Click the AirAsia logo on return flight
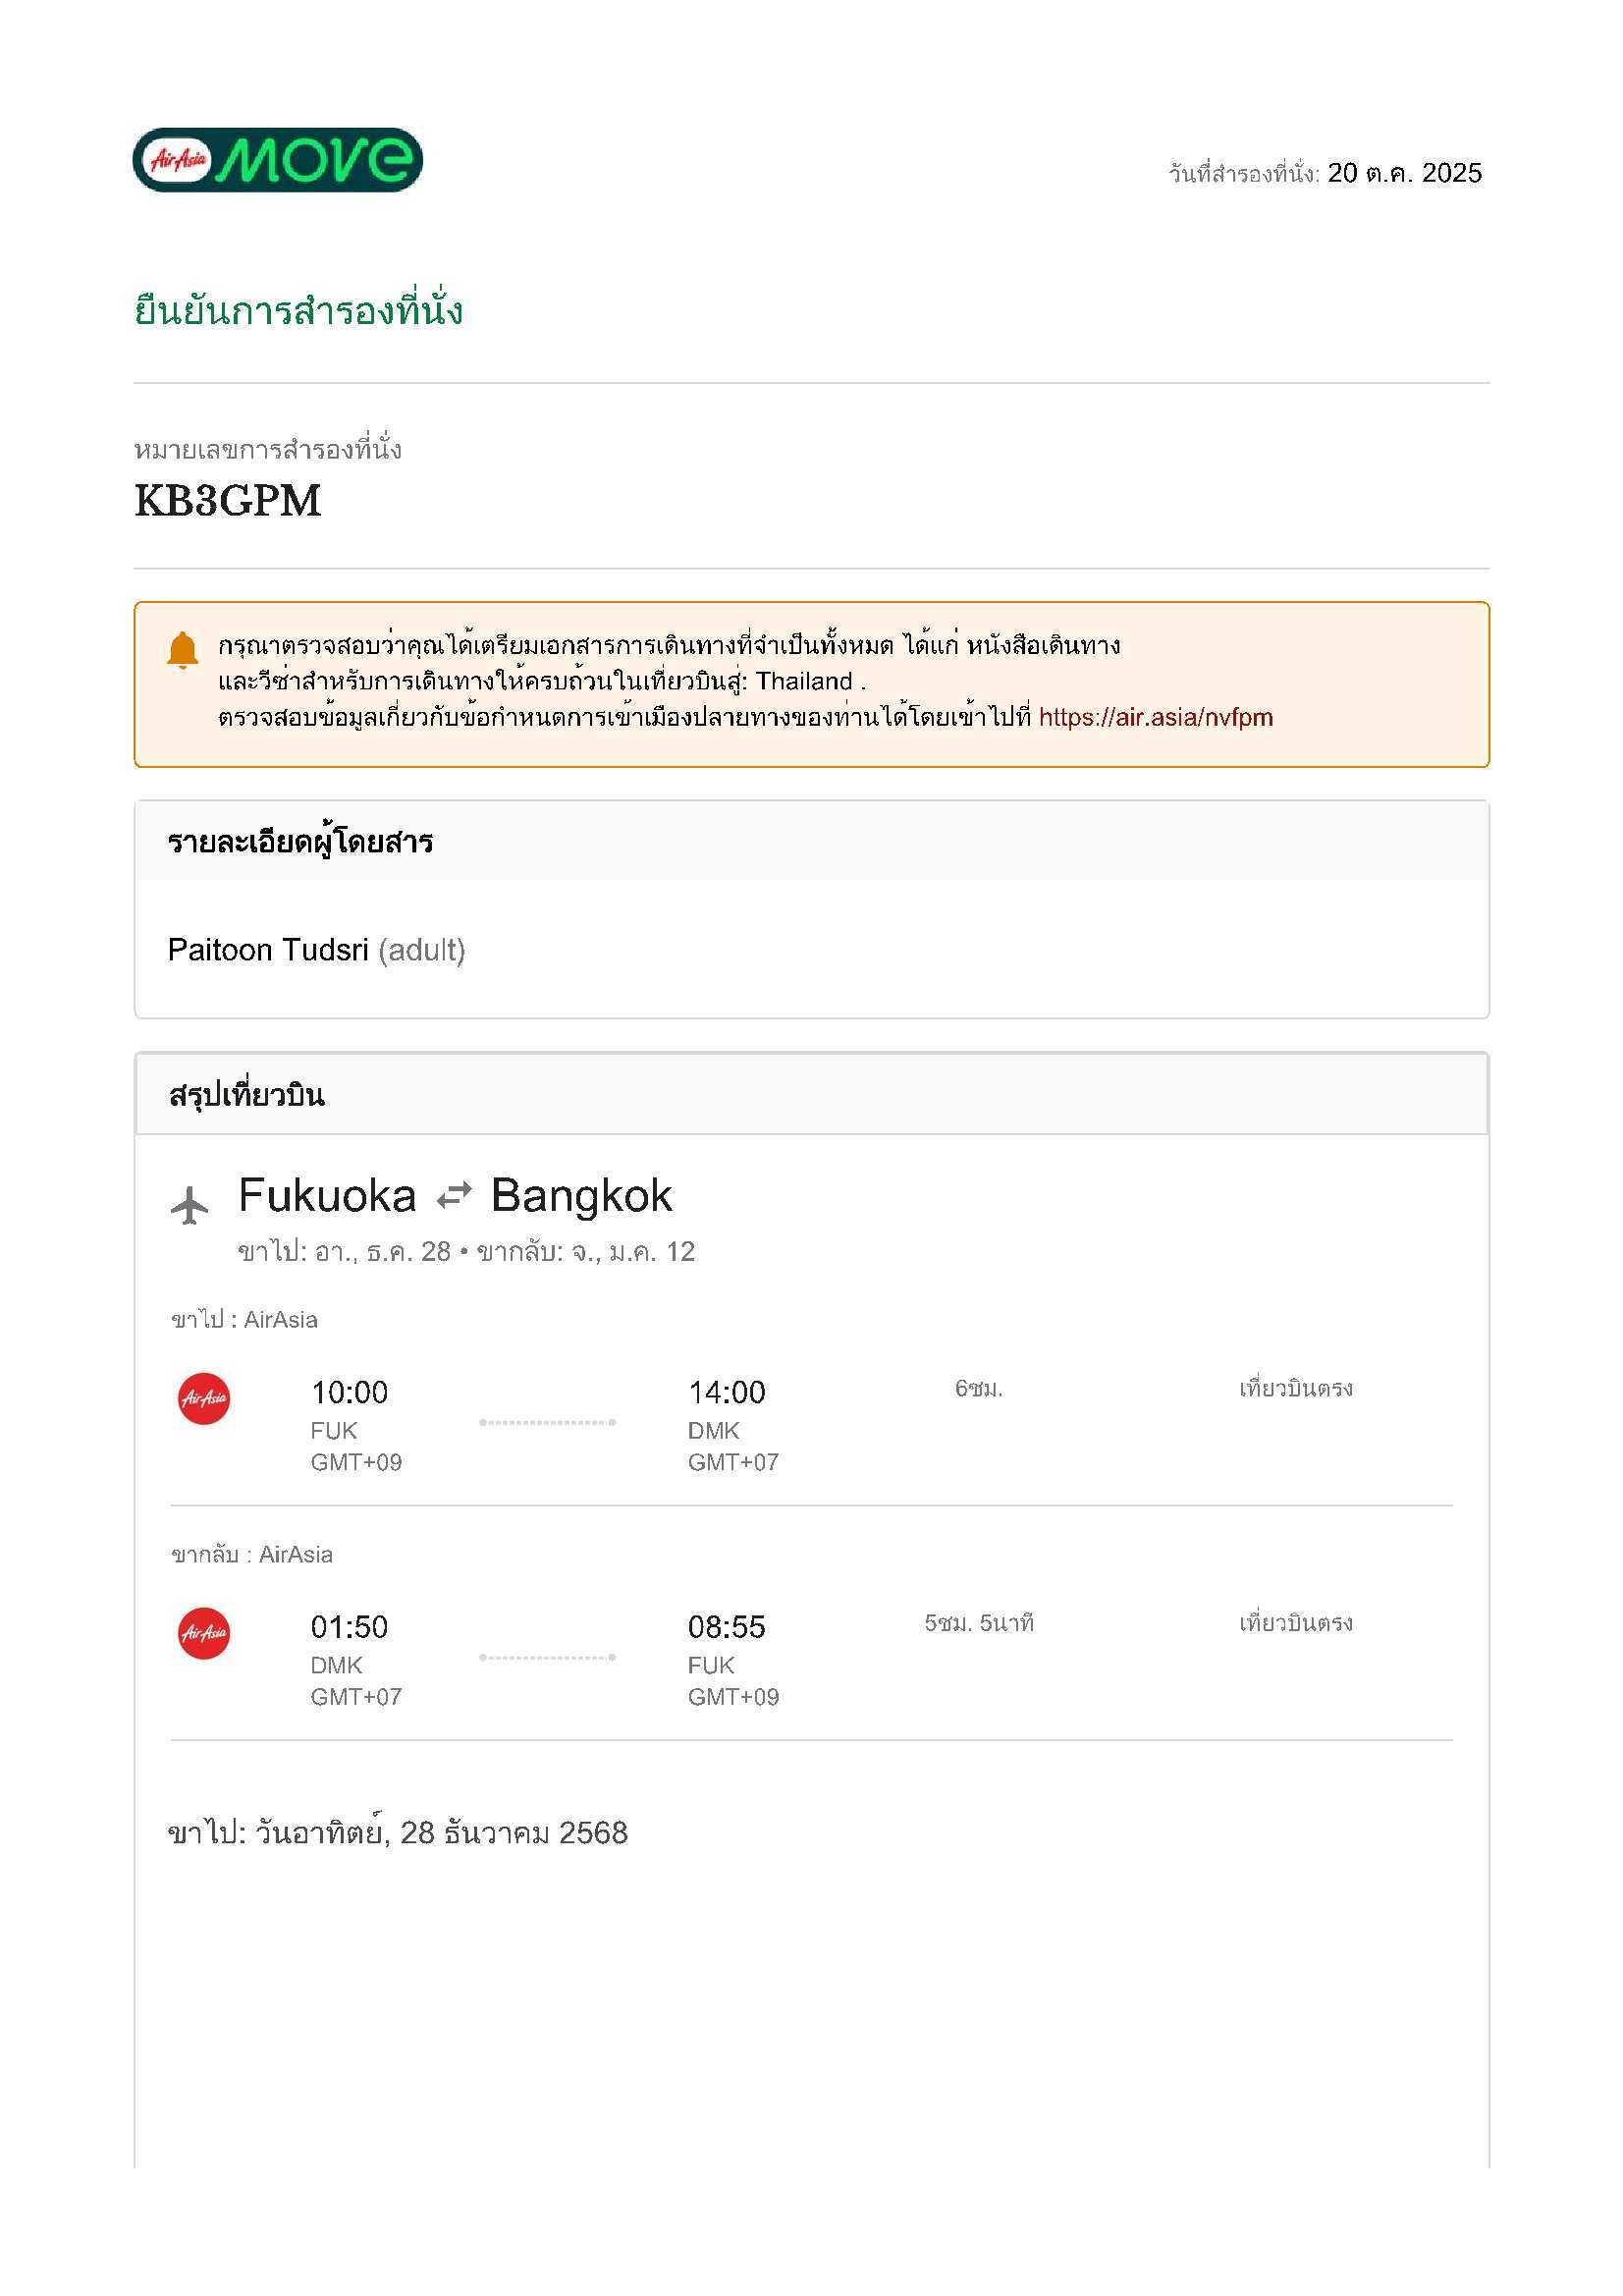 [204, 1633]
